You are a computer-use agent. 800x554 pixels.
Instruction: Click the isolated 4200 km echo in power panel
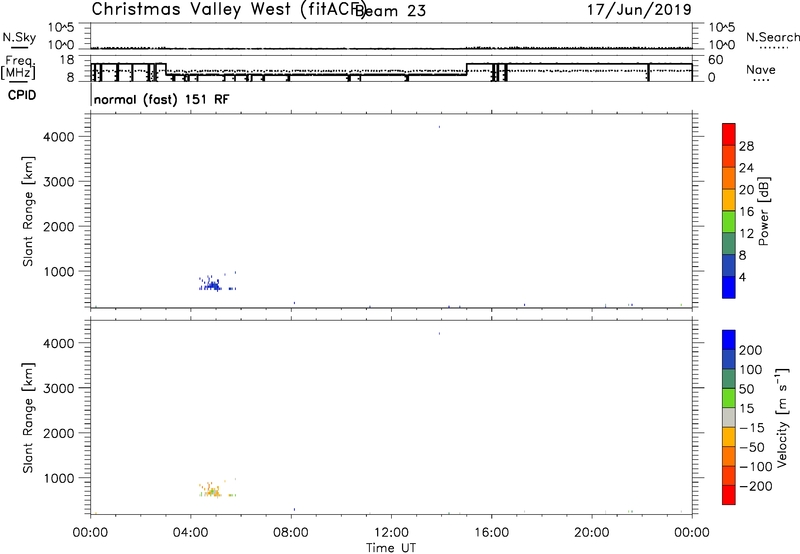(439, 127)
